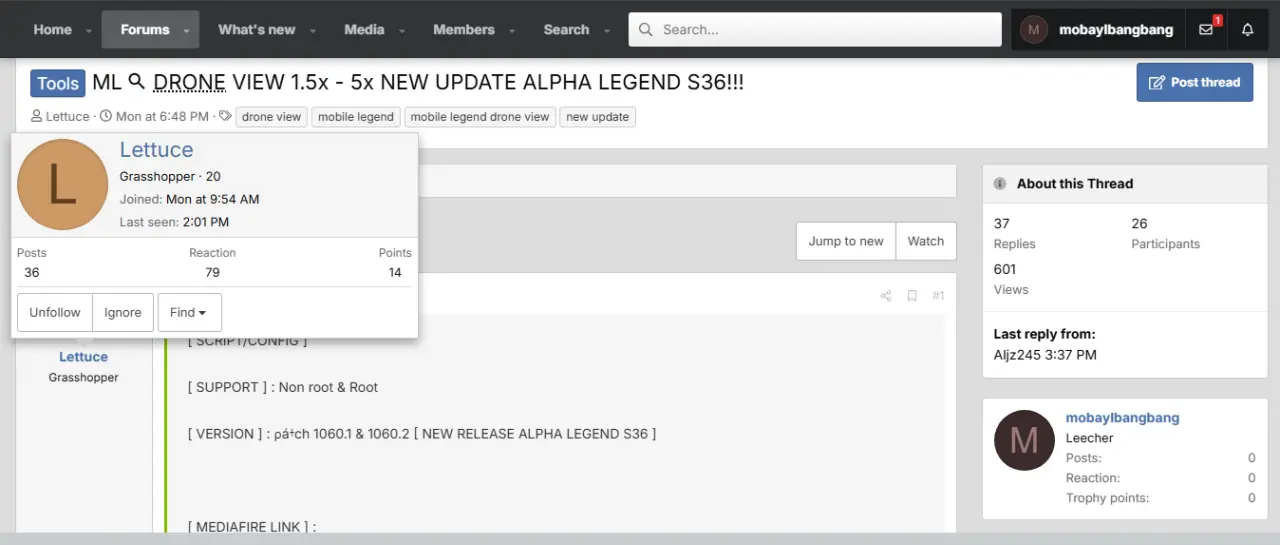This screenshot has height=545, width=1280.
Task: Click the Points count 14 in popup
Action: (x=395, y=272)
